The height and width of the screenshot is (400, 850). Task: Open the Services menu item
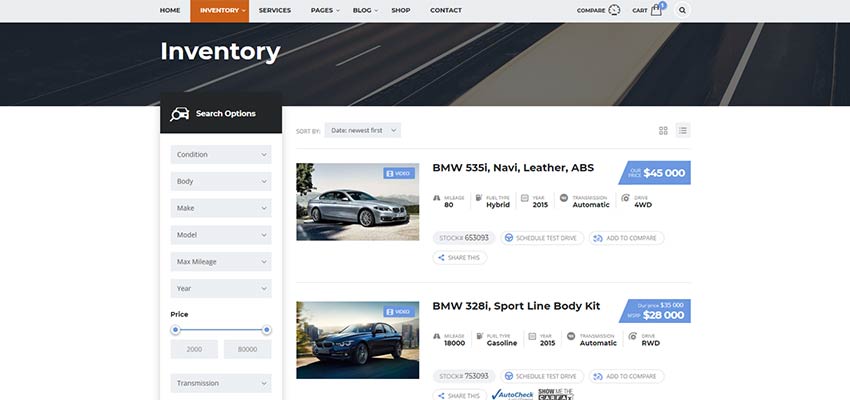click(275, 10)
